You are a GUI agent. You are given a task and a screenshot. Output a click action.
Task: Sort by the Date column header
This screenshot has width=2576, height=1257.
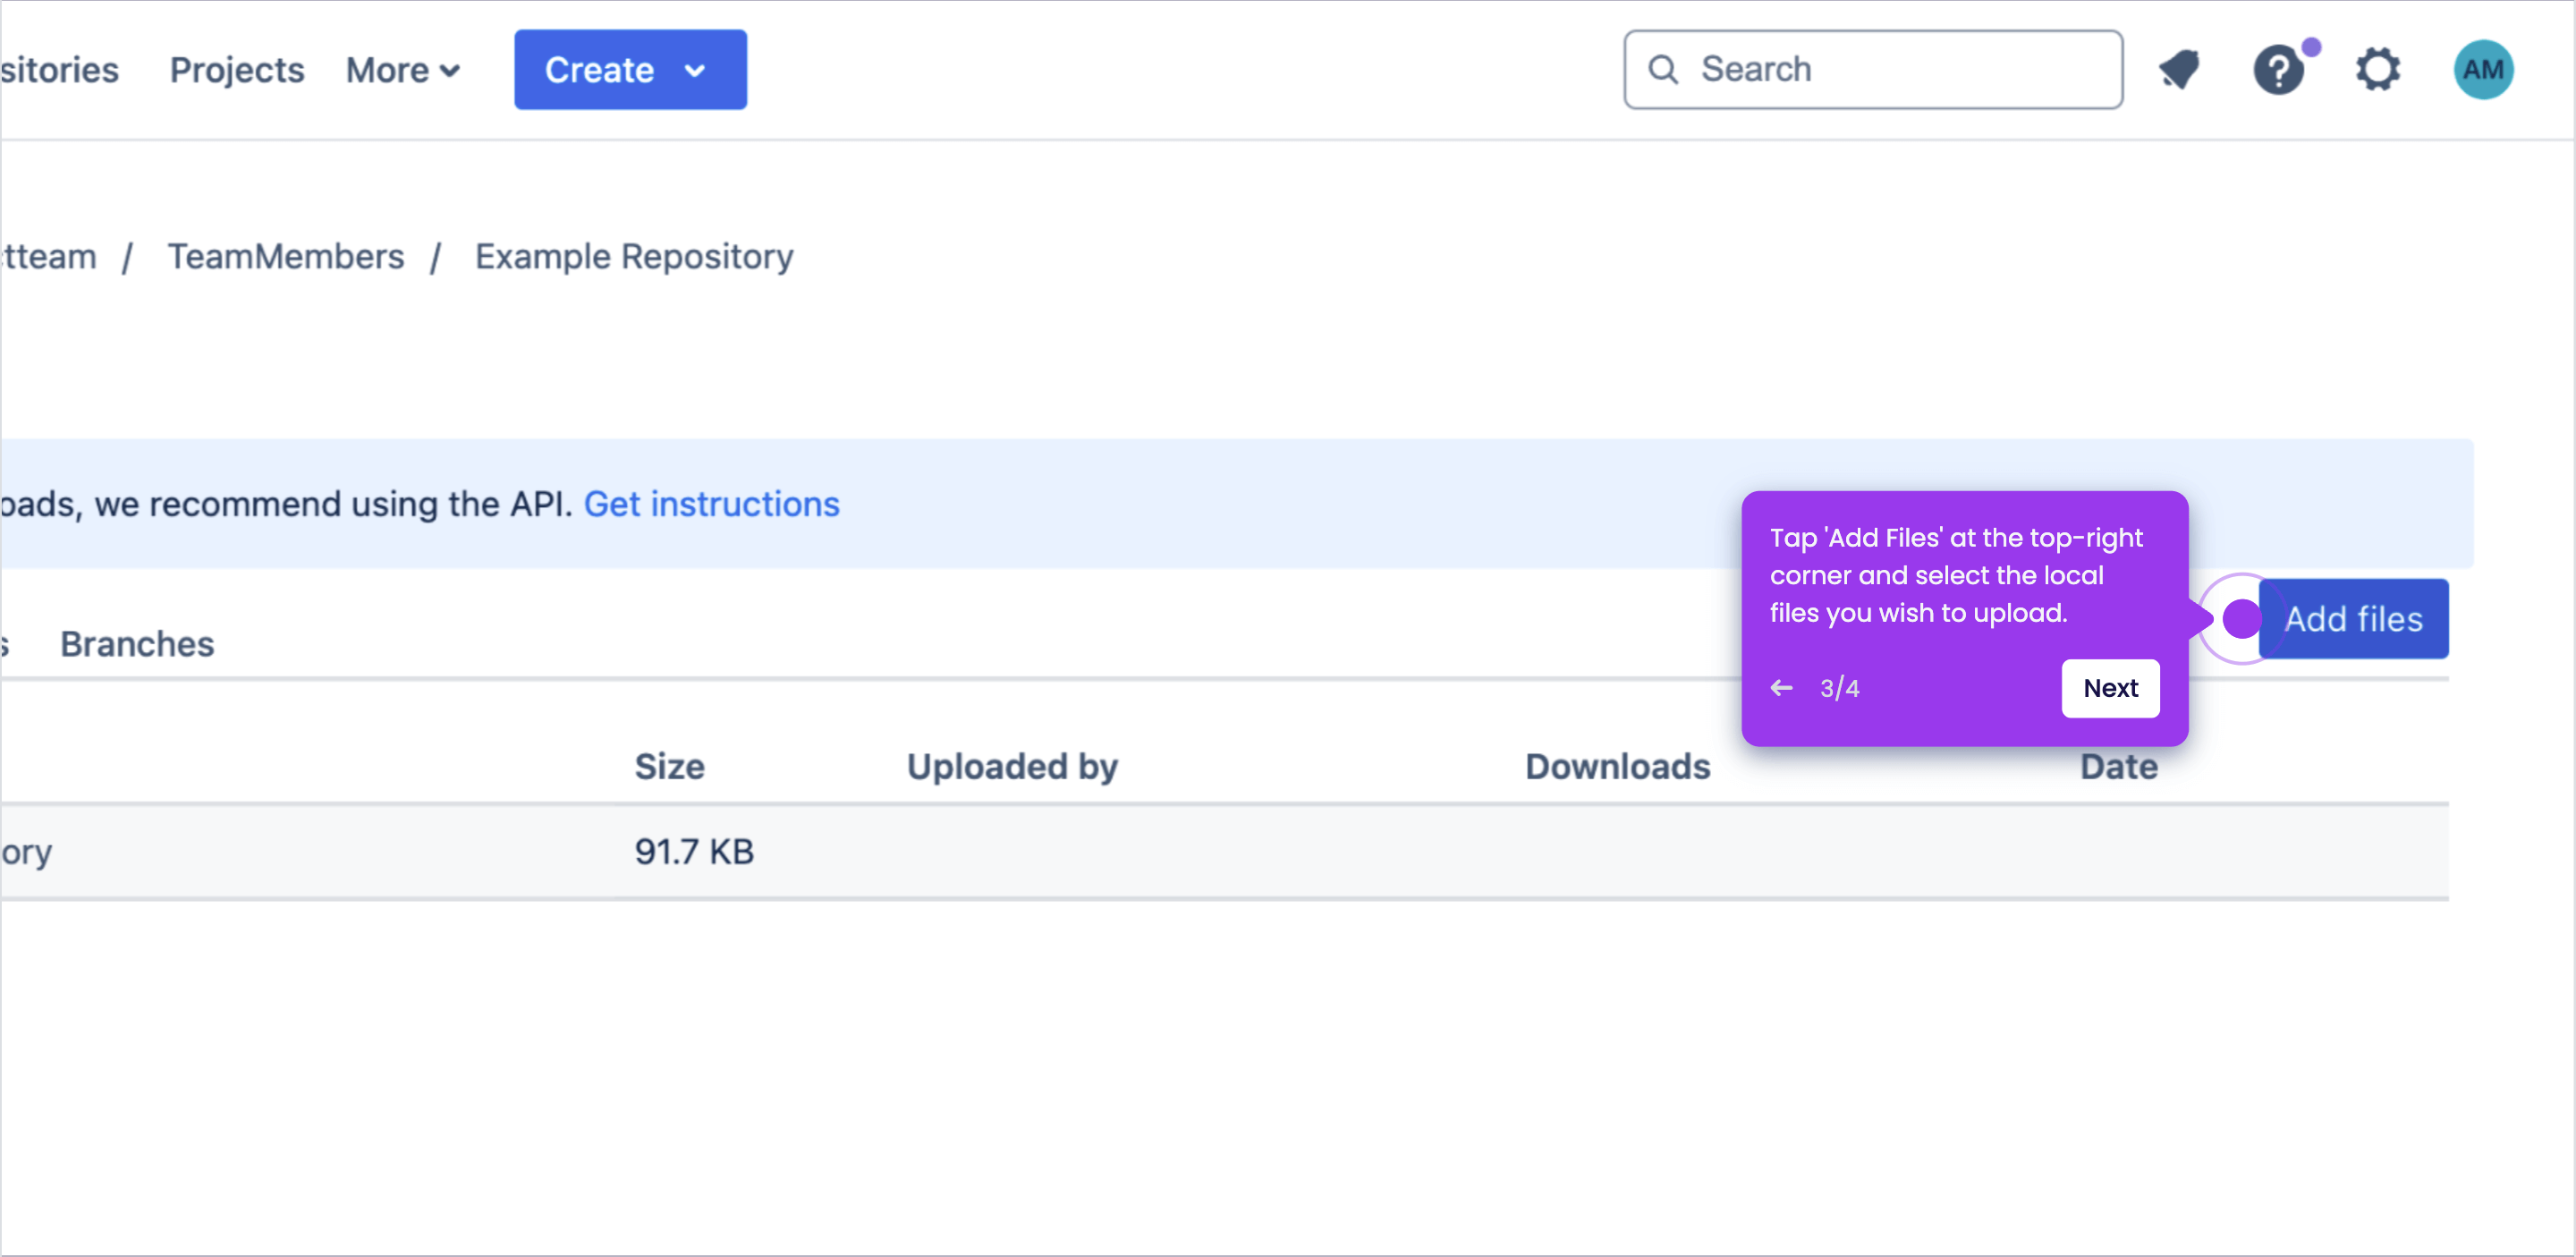[2118, 767]
